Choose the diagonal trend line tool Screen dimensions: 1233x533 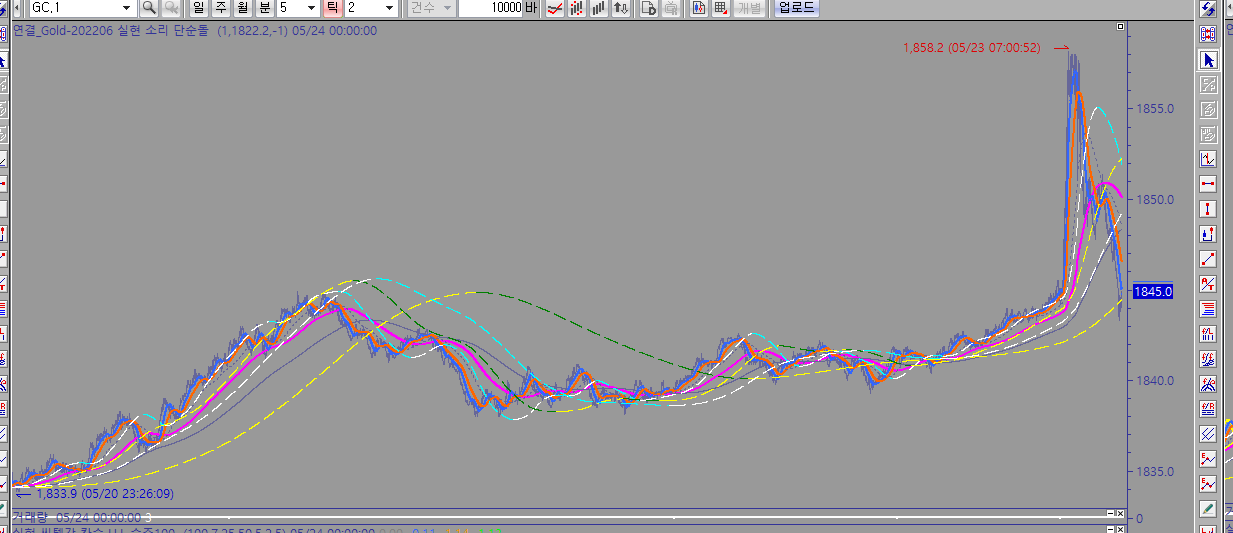click(x=1208, y=259)
